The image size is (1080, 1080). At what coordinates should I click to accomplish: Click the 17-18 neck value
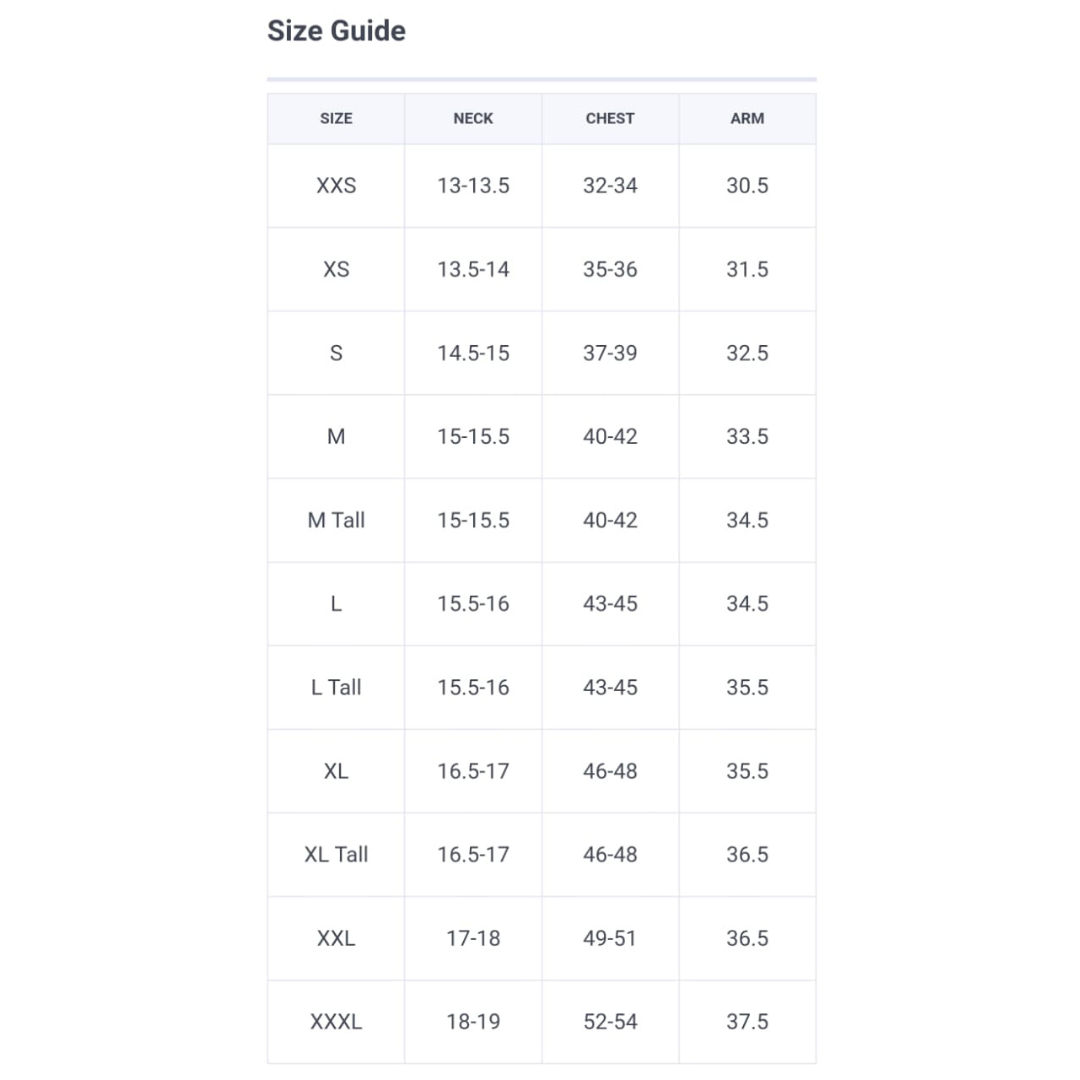473,938
